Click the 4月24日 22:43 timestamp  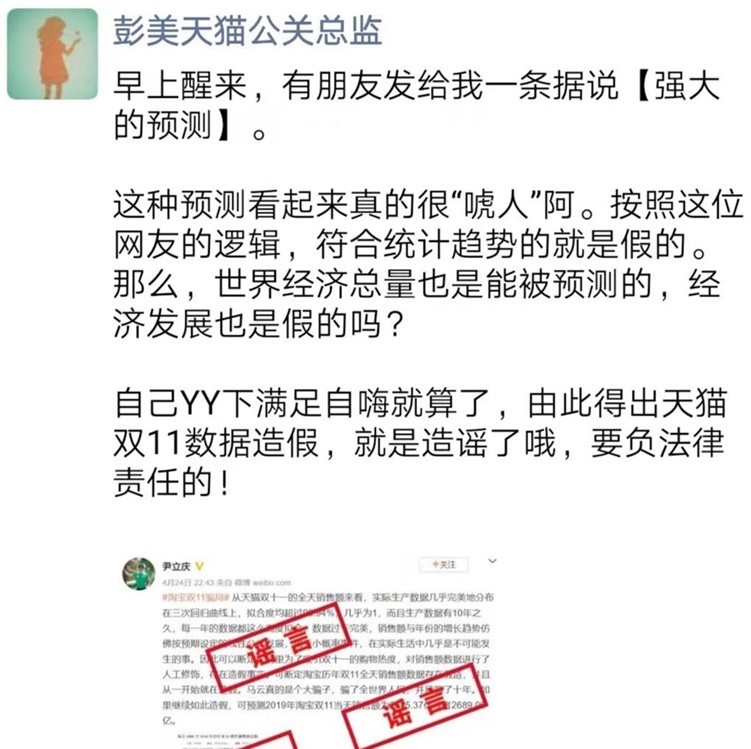(x=187, y=582)
